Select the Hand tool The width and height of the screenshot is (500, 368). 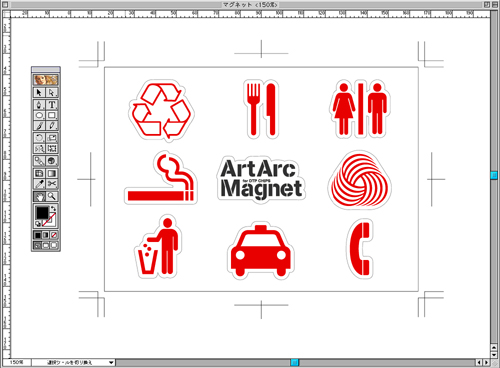(39, 196)
